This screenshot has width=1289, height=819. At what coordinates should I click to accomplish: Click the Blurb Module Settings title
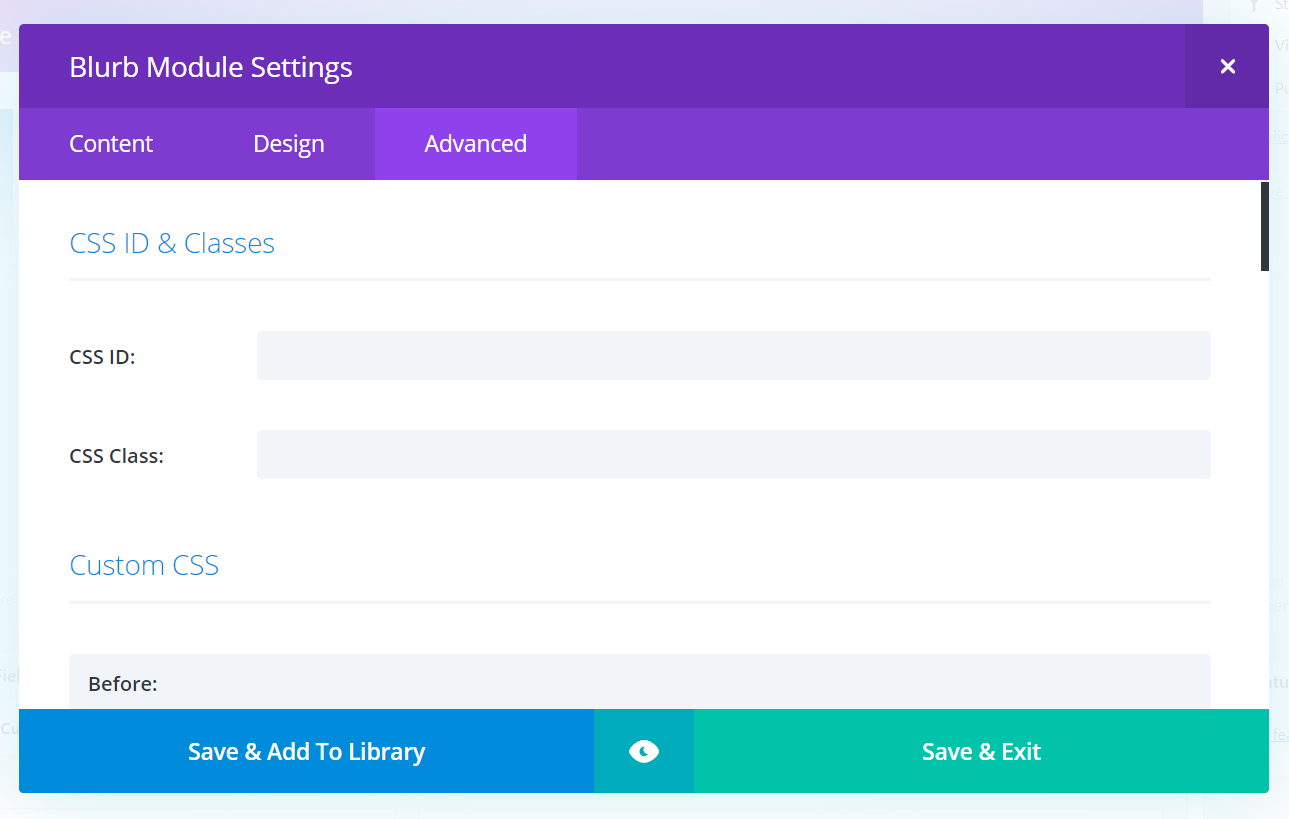[x=211, y=67]
